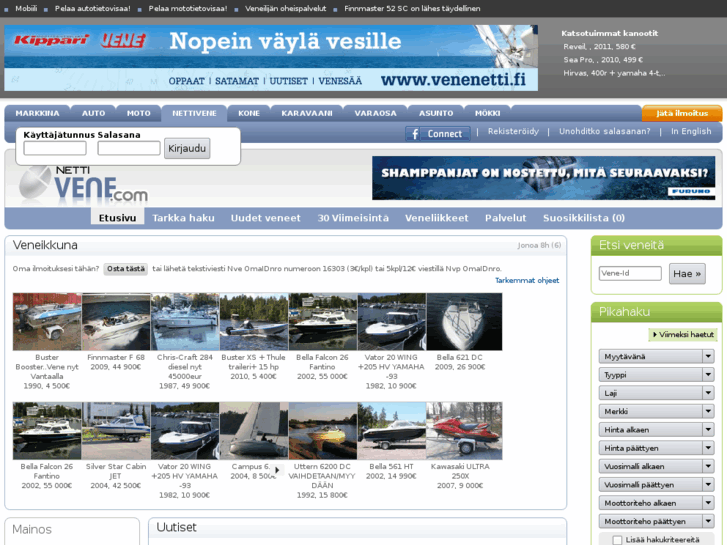The height and width of the screenshot is (545, 727).
Task: Switch language via In English link
Action: [x=691, y=131]
